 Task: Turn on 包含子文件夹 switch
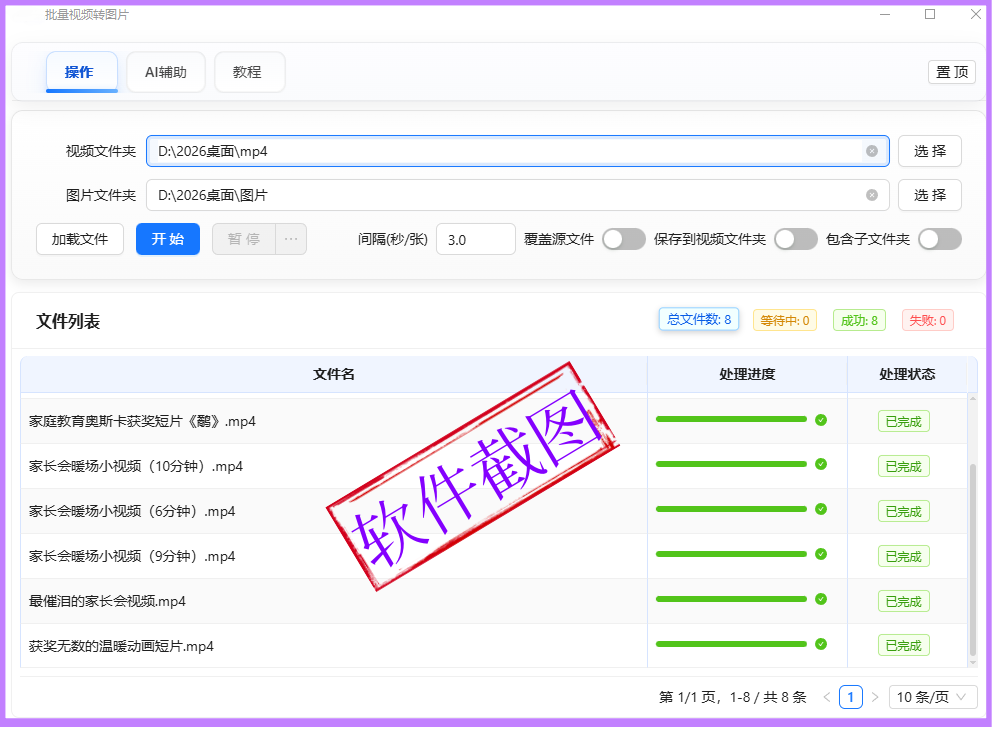click(x=940, y=239)
